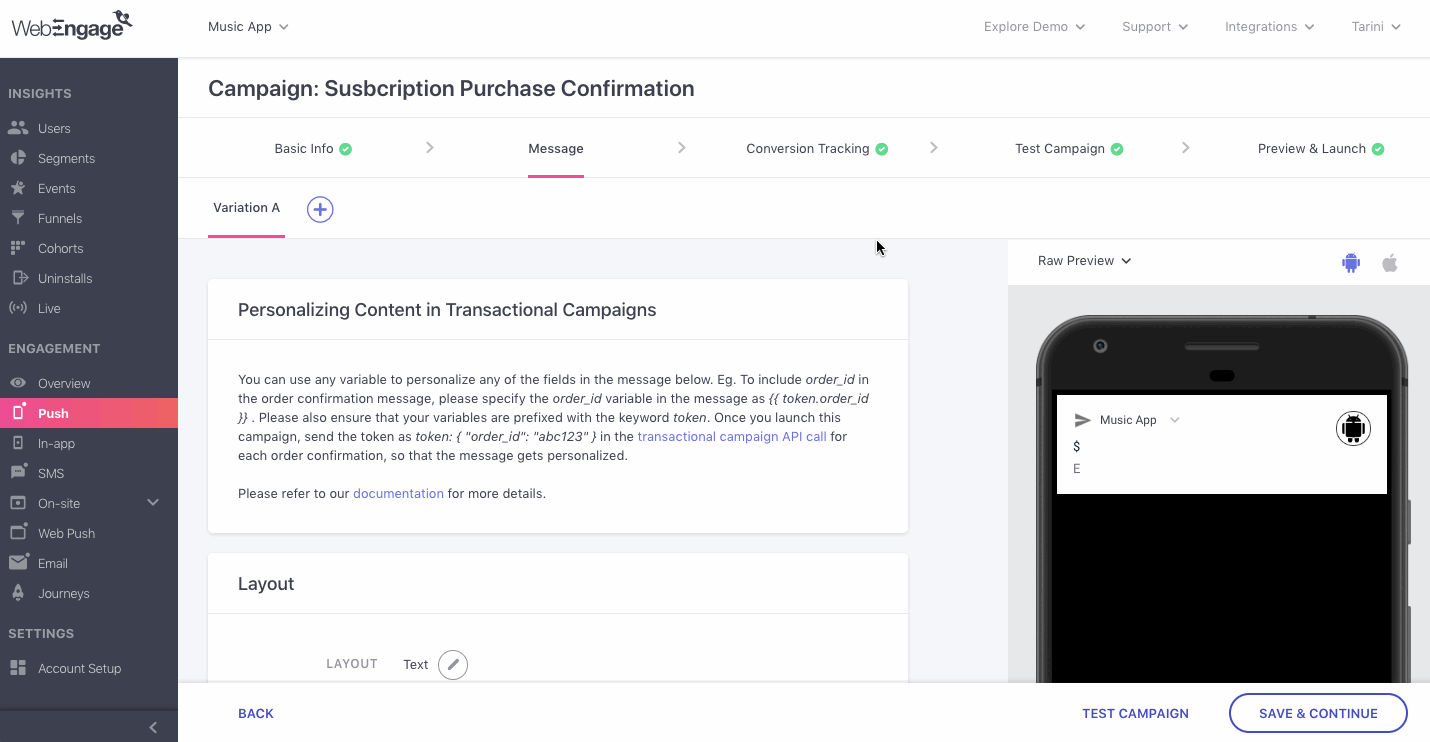The width and height of the screenshot is (1430, 742).
Task: Open Account Setup in sidebar
Action: click(x=79, y=668)
